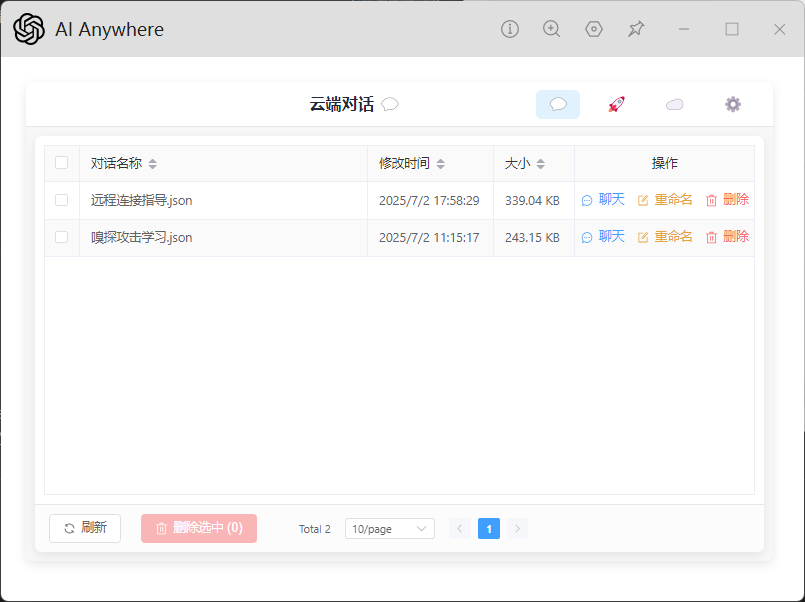805x602 pixels.
Task: Select page 1 in pagination
Action: click(489, 529)
